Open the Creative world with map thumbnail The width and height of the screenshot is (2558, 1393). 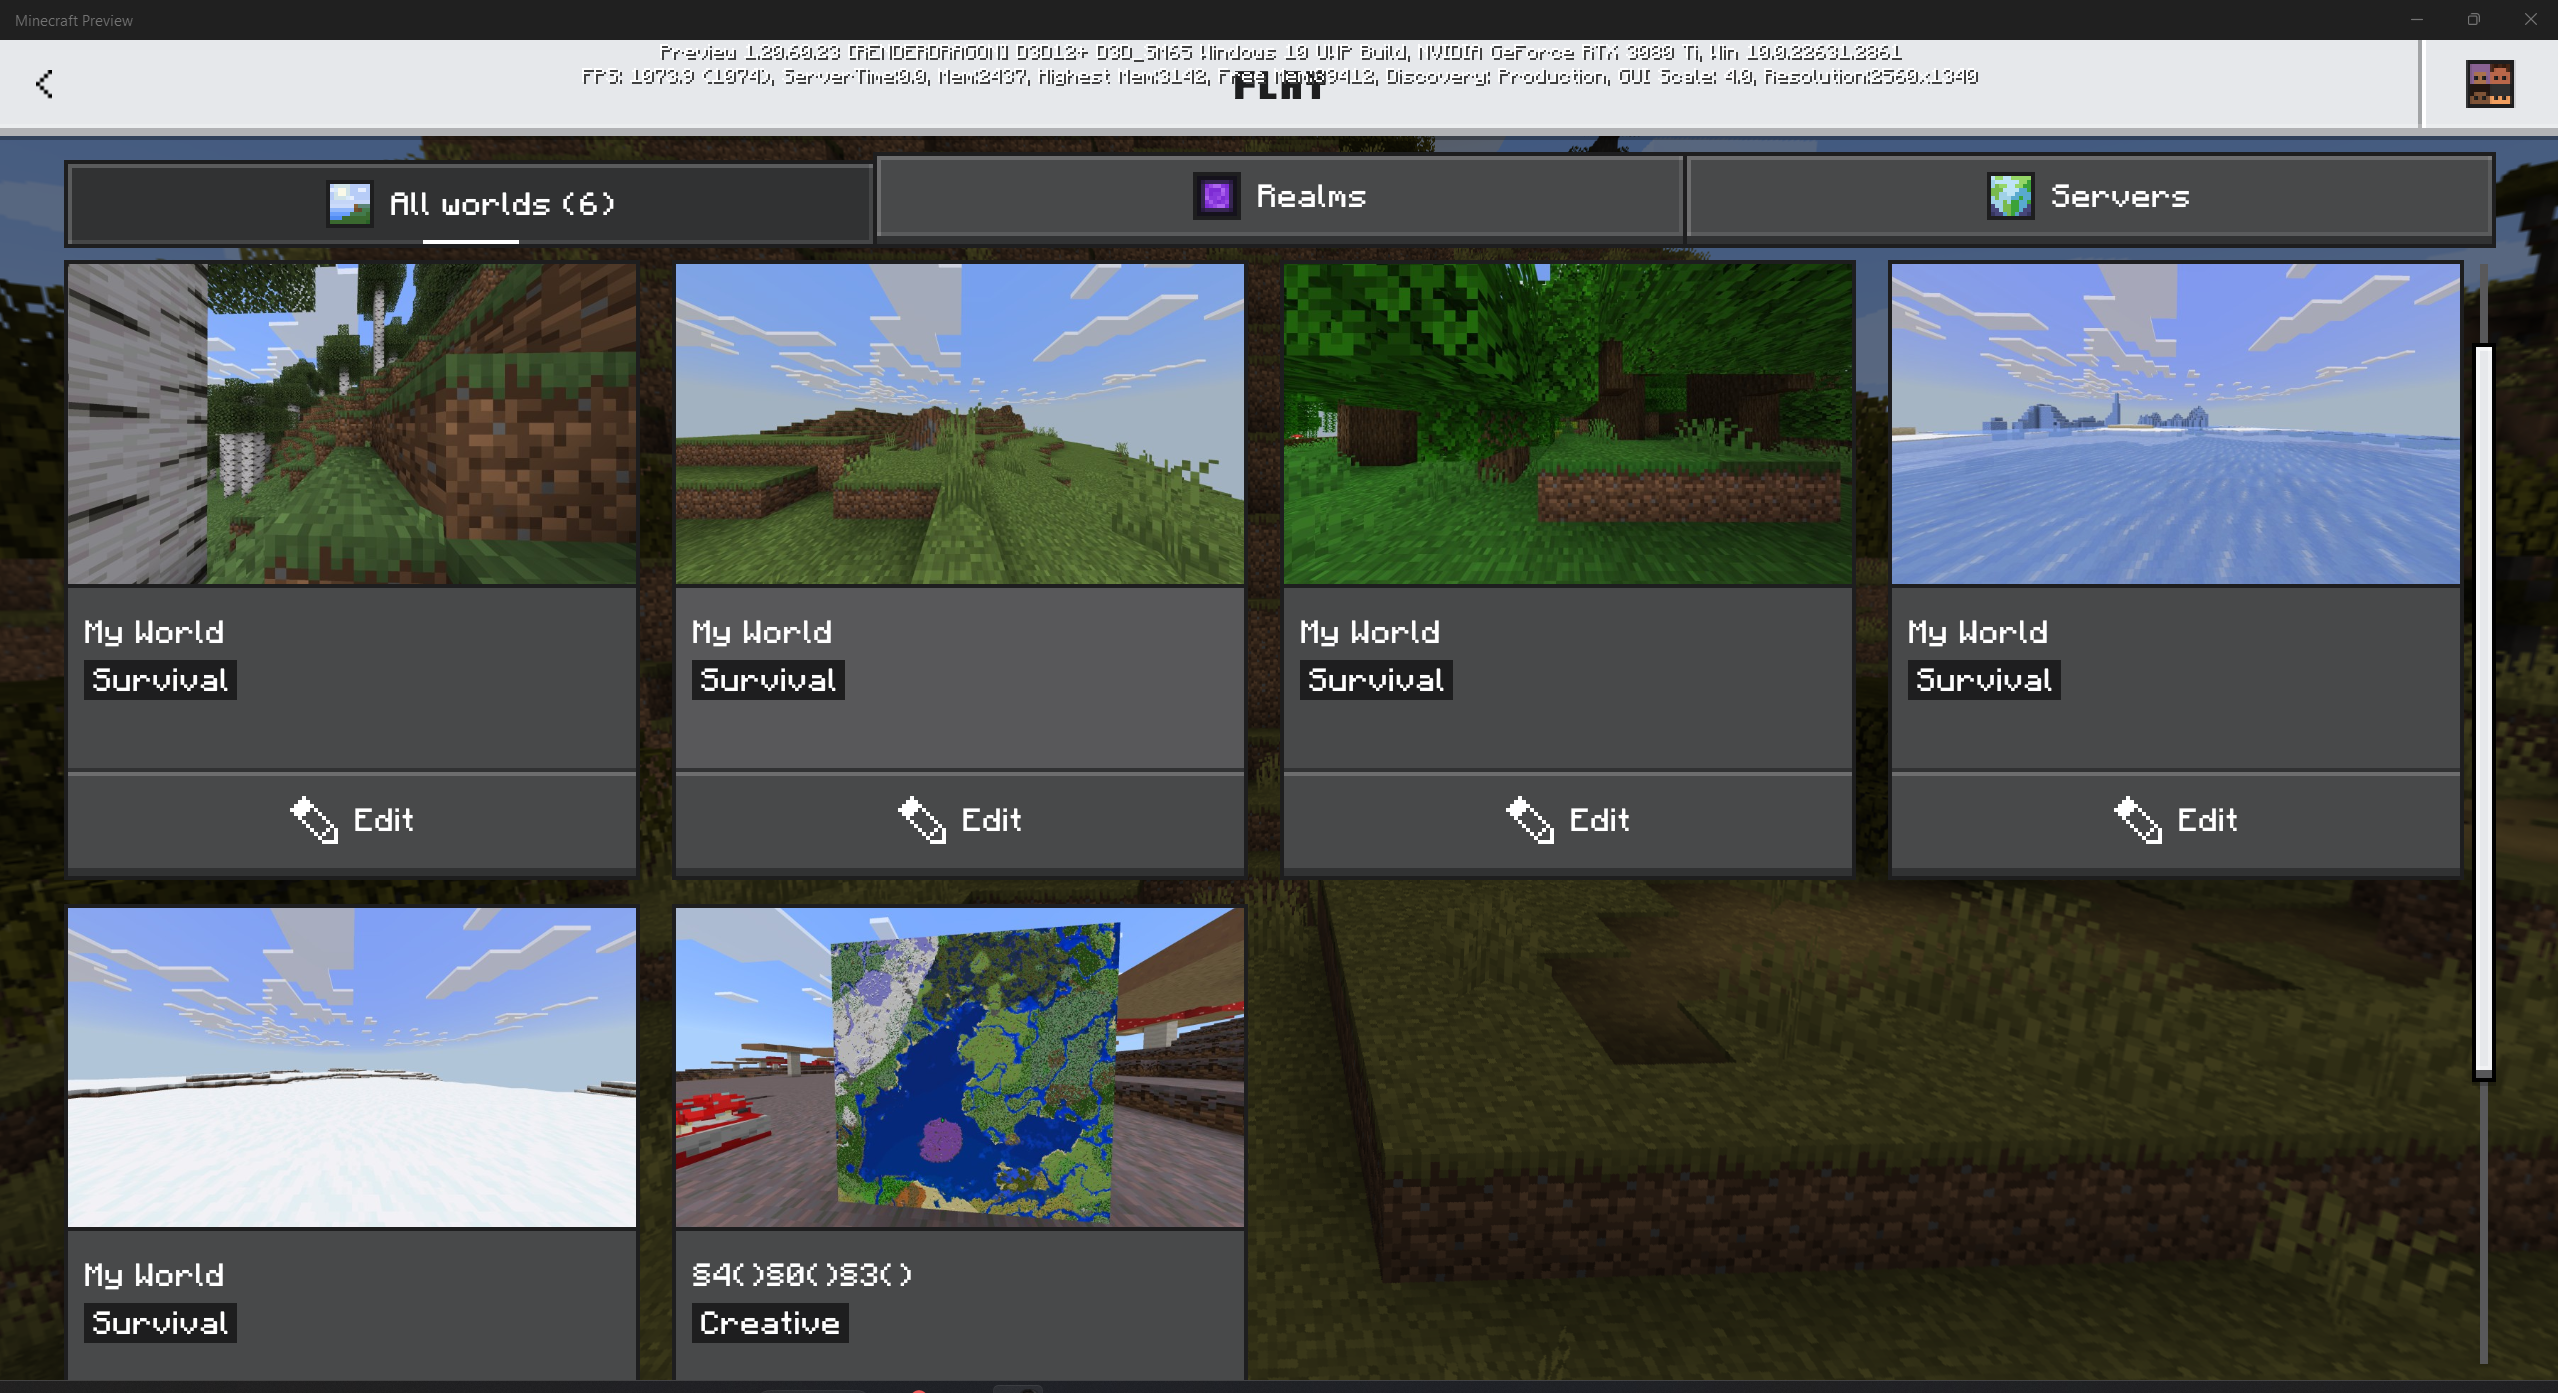[960, 1067]
